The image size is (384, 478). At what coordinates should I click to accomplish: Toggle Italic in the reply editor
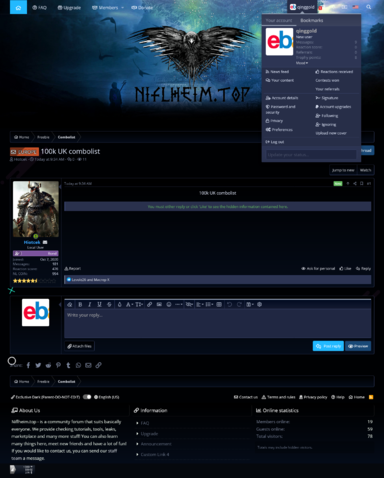[x=90, y=304]
